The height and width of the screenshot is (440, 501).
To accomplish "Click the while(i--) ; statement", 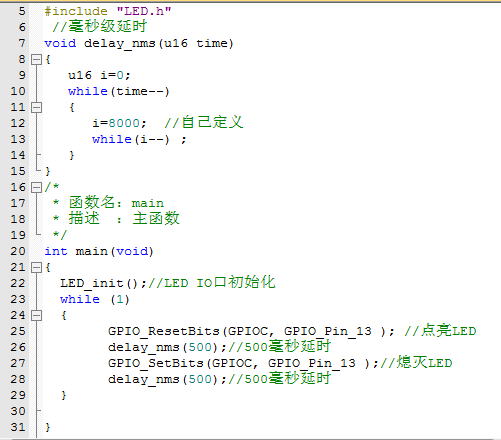I will click(139, 139).
